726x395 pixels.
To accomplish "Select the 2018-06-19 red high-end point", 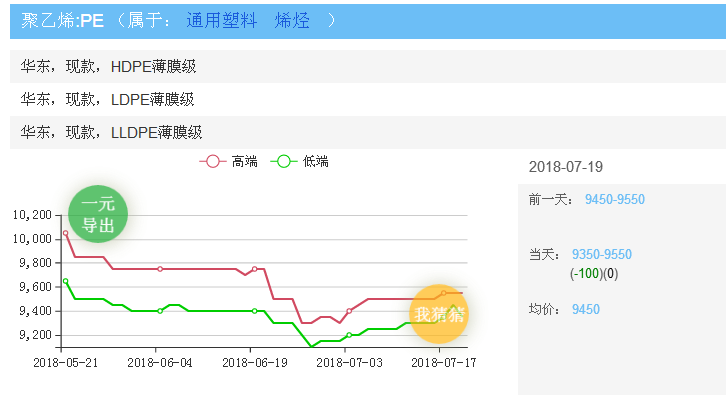I will (x=255, y=269).
